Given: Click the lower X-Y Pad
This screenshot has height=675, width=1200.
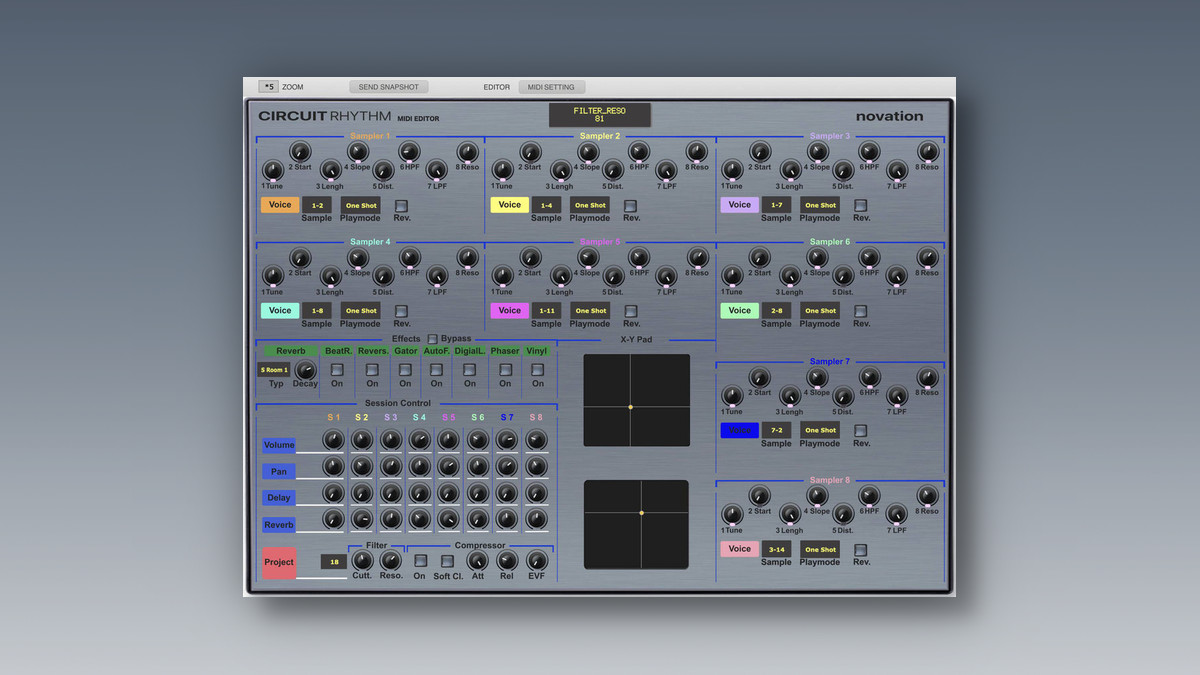Looking at the screenshot, I should coord(637,524).
